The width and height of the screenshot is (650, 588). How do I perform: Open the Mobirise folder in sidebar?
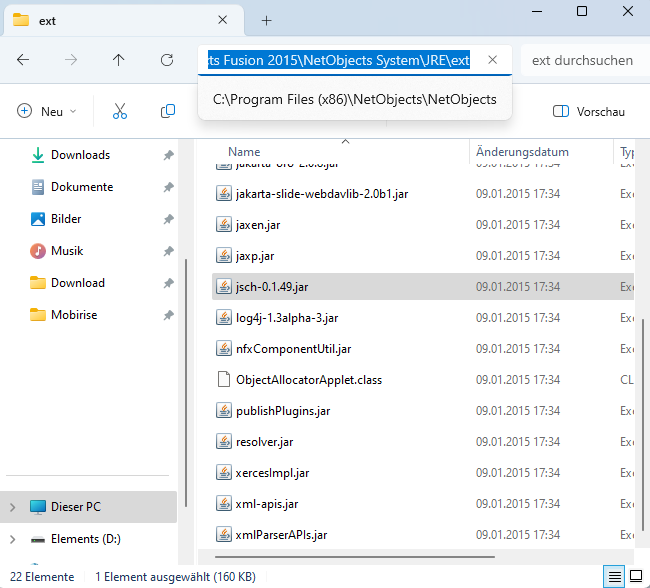coord(77,315)
